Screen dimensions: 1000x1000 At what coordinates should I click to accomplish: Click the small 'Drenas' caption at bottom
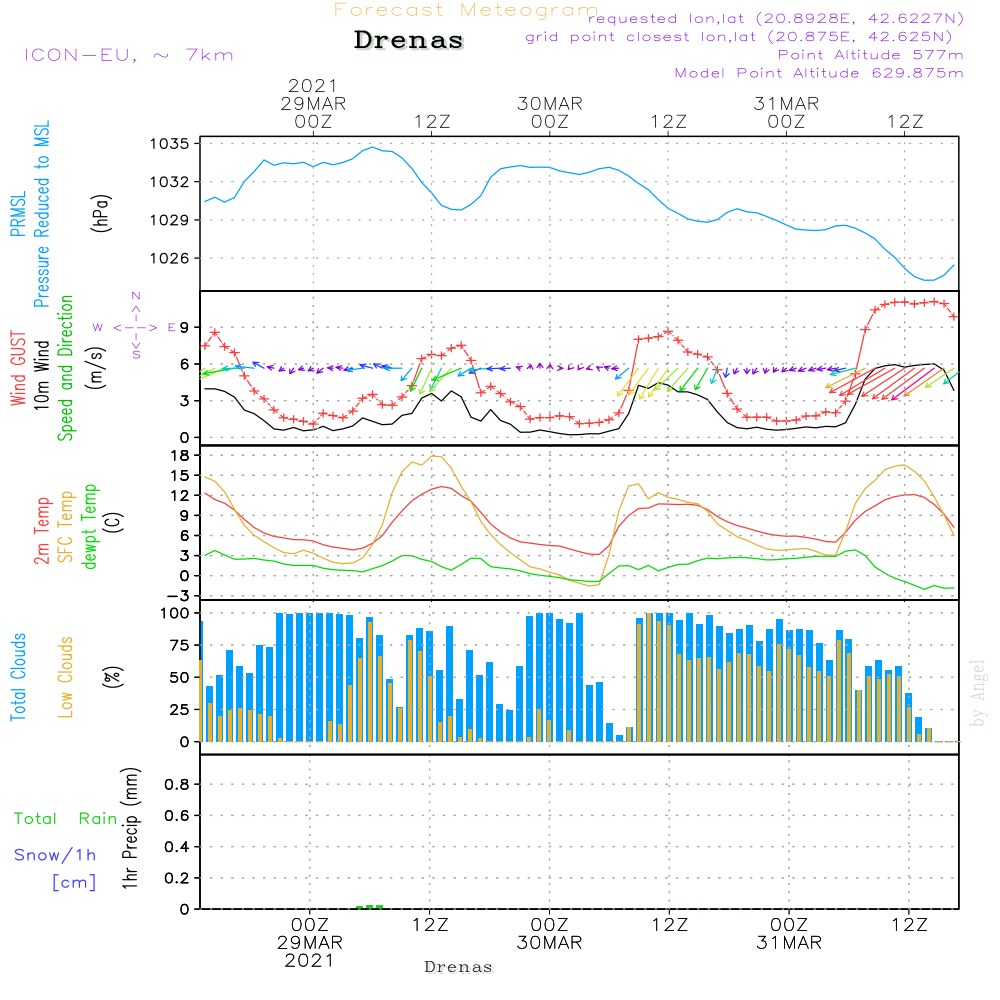point(459,967)
